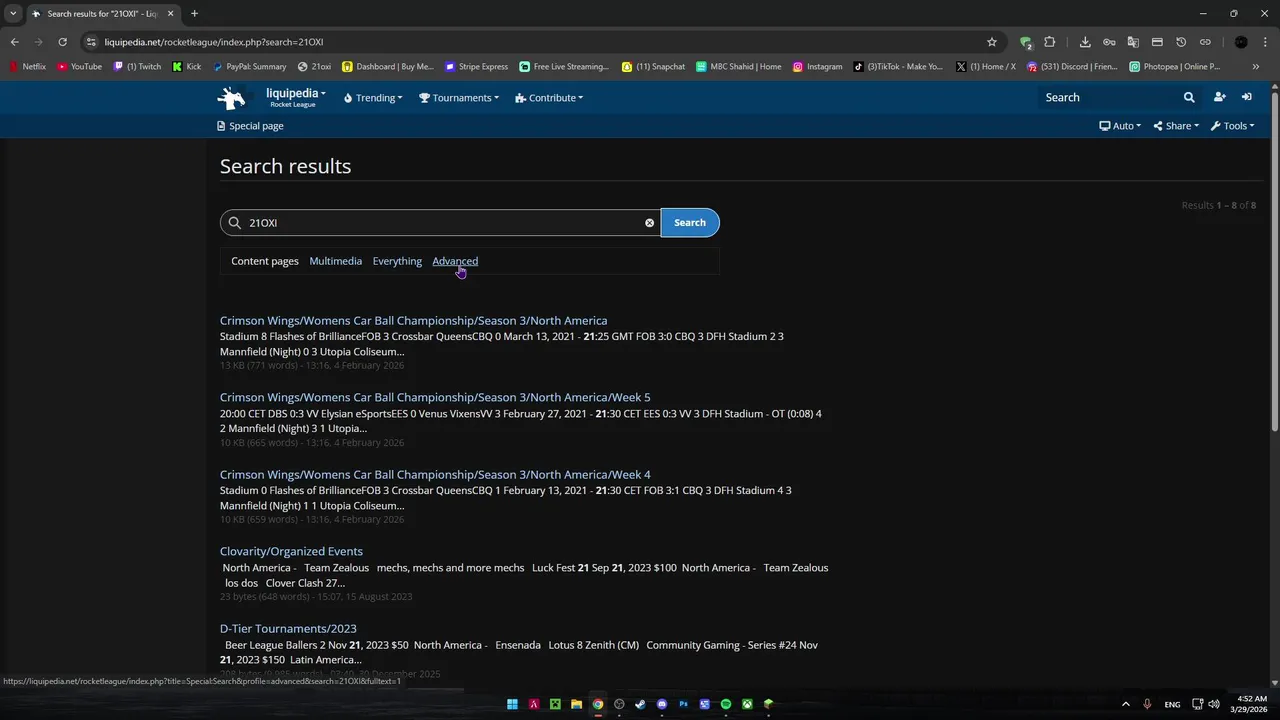Viewport: 1280px width, 720px height.
Task: Click the green chat extension icon
Action: (x=1026, y=42)
